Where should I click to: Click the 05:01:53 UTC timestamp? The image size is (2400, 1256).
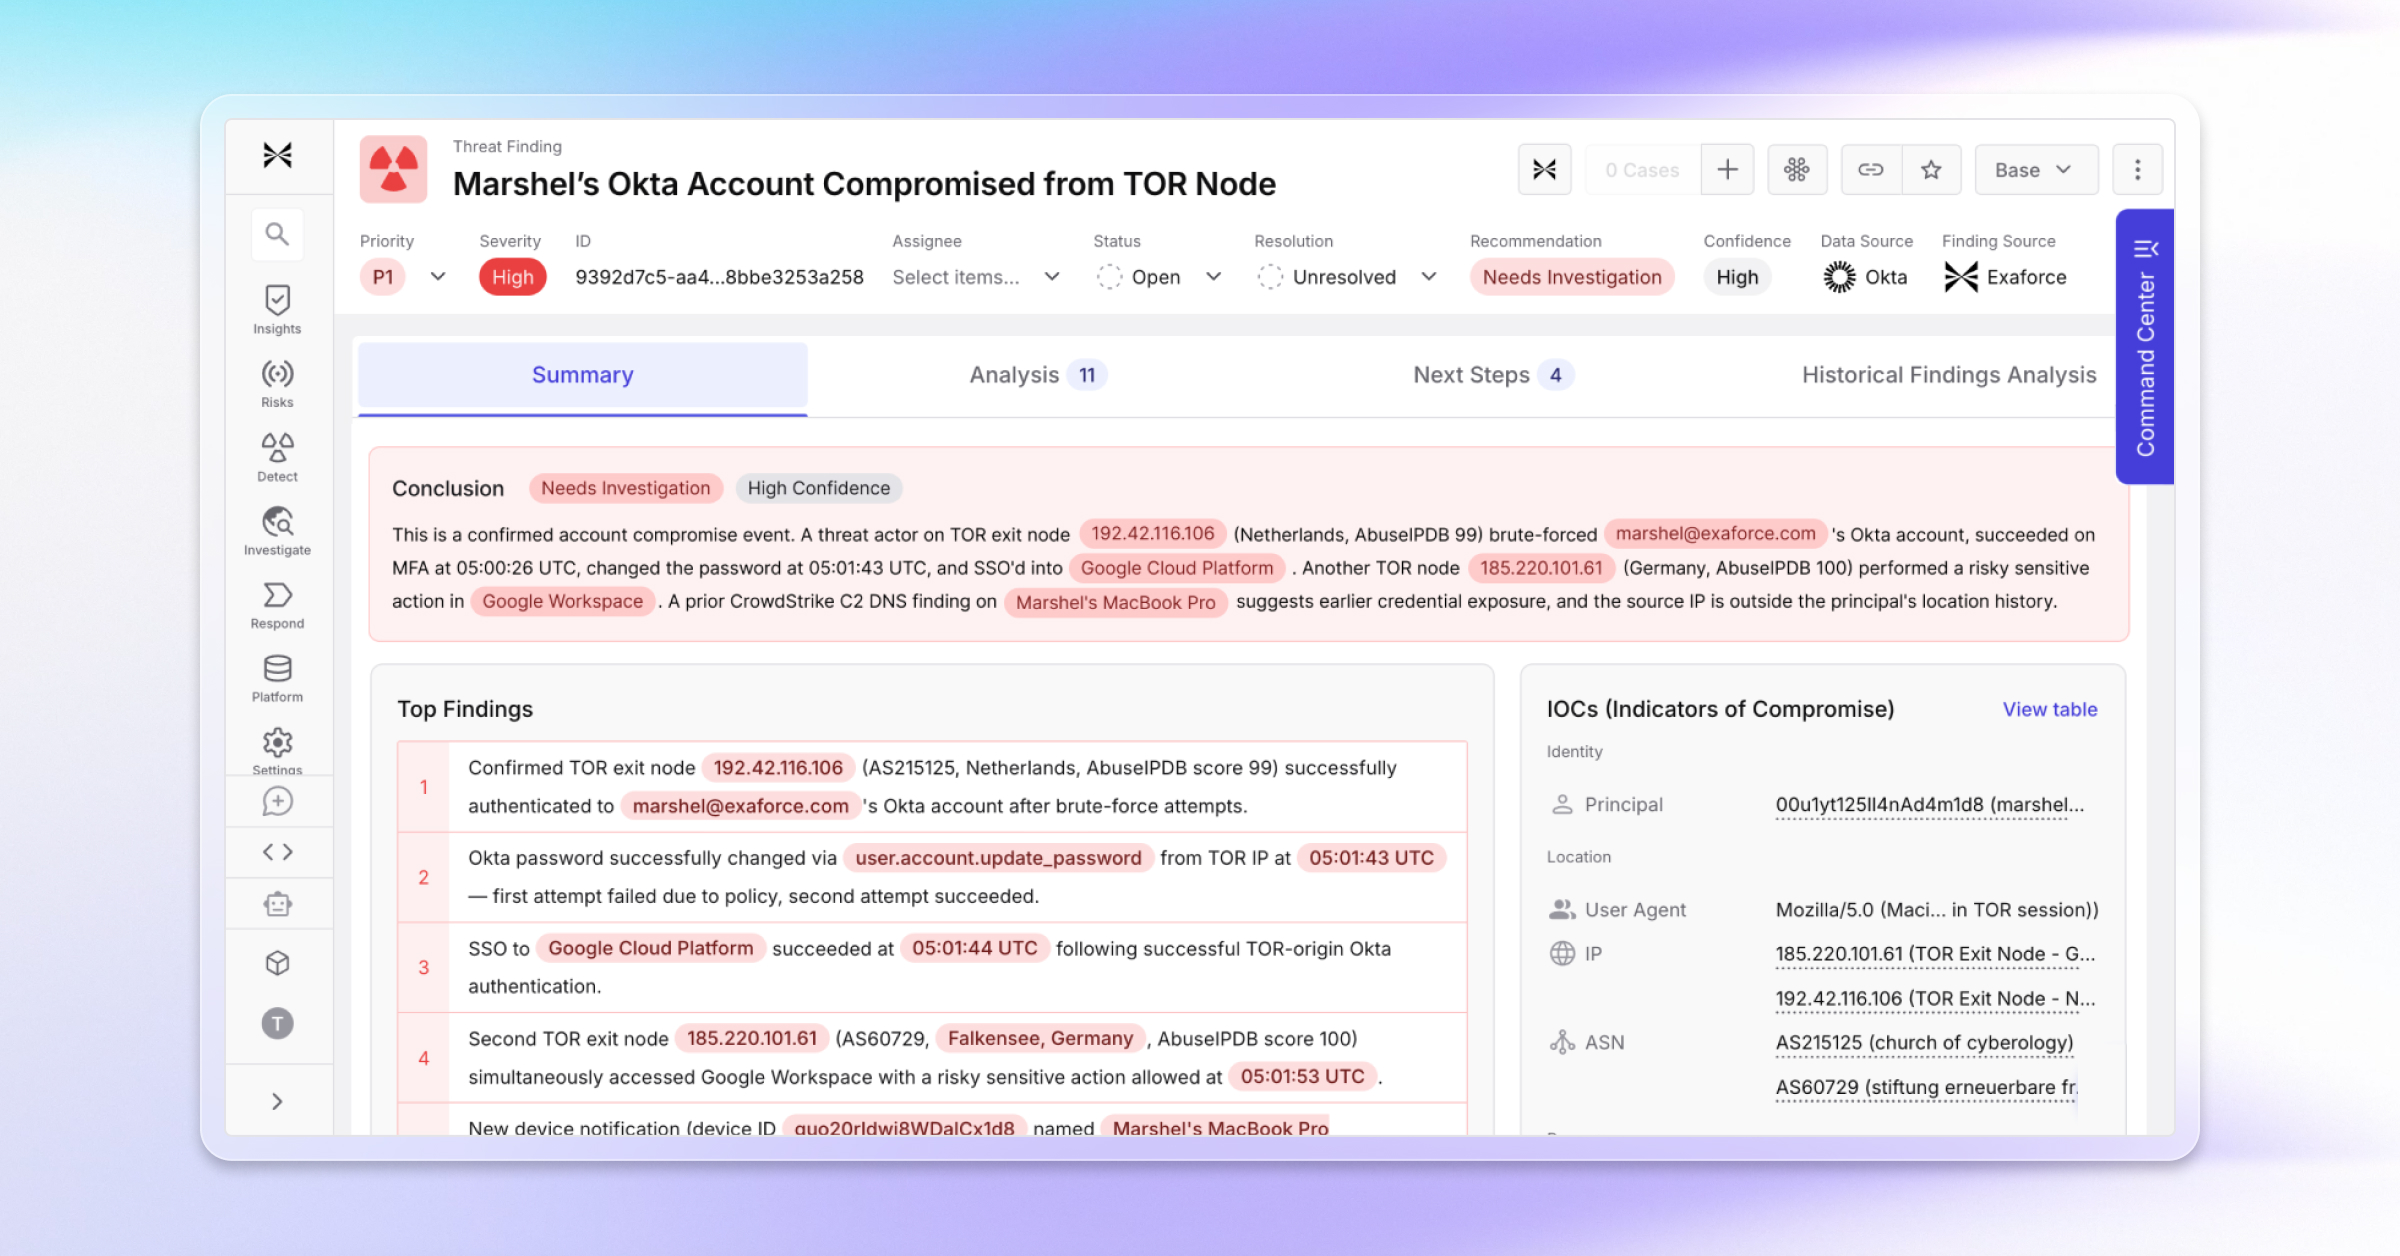coord(1303,1076)
